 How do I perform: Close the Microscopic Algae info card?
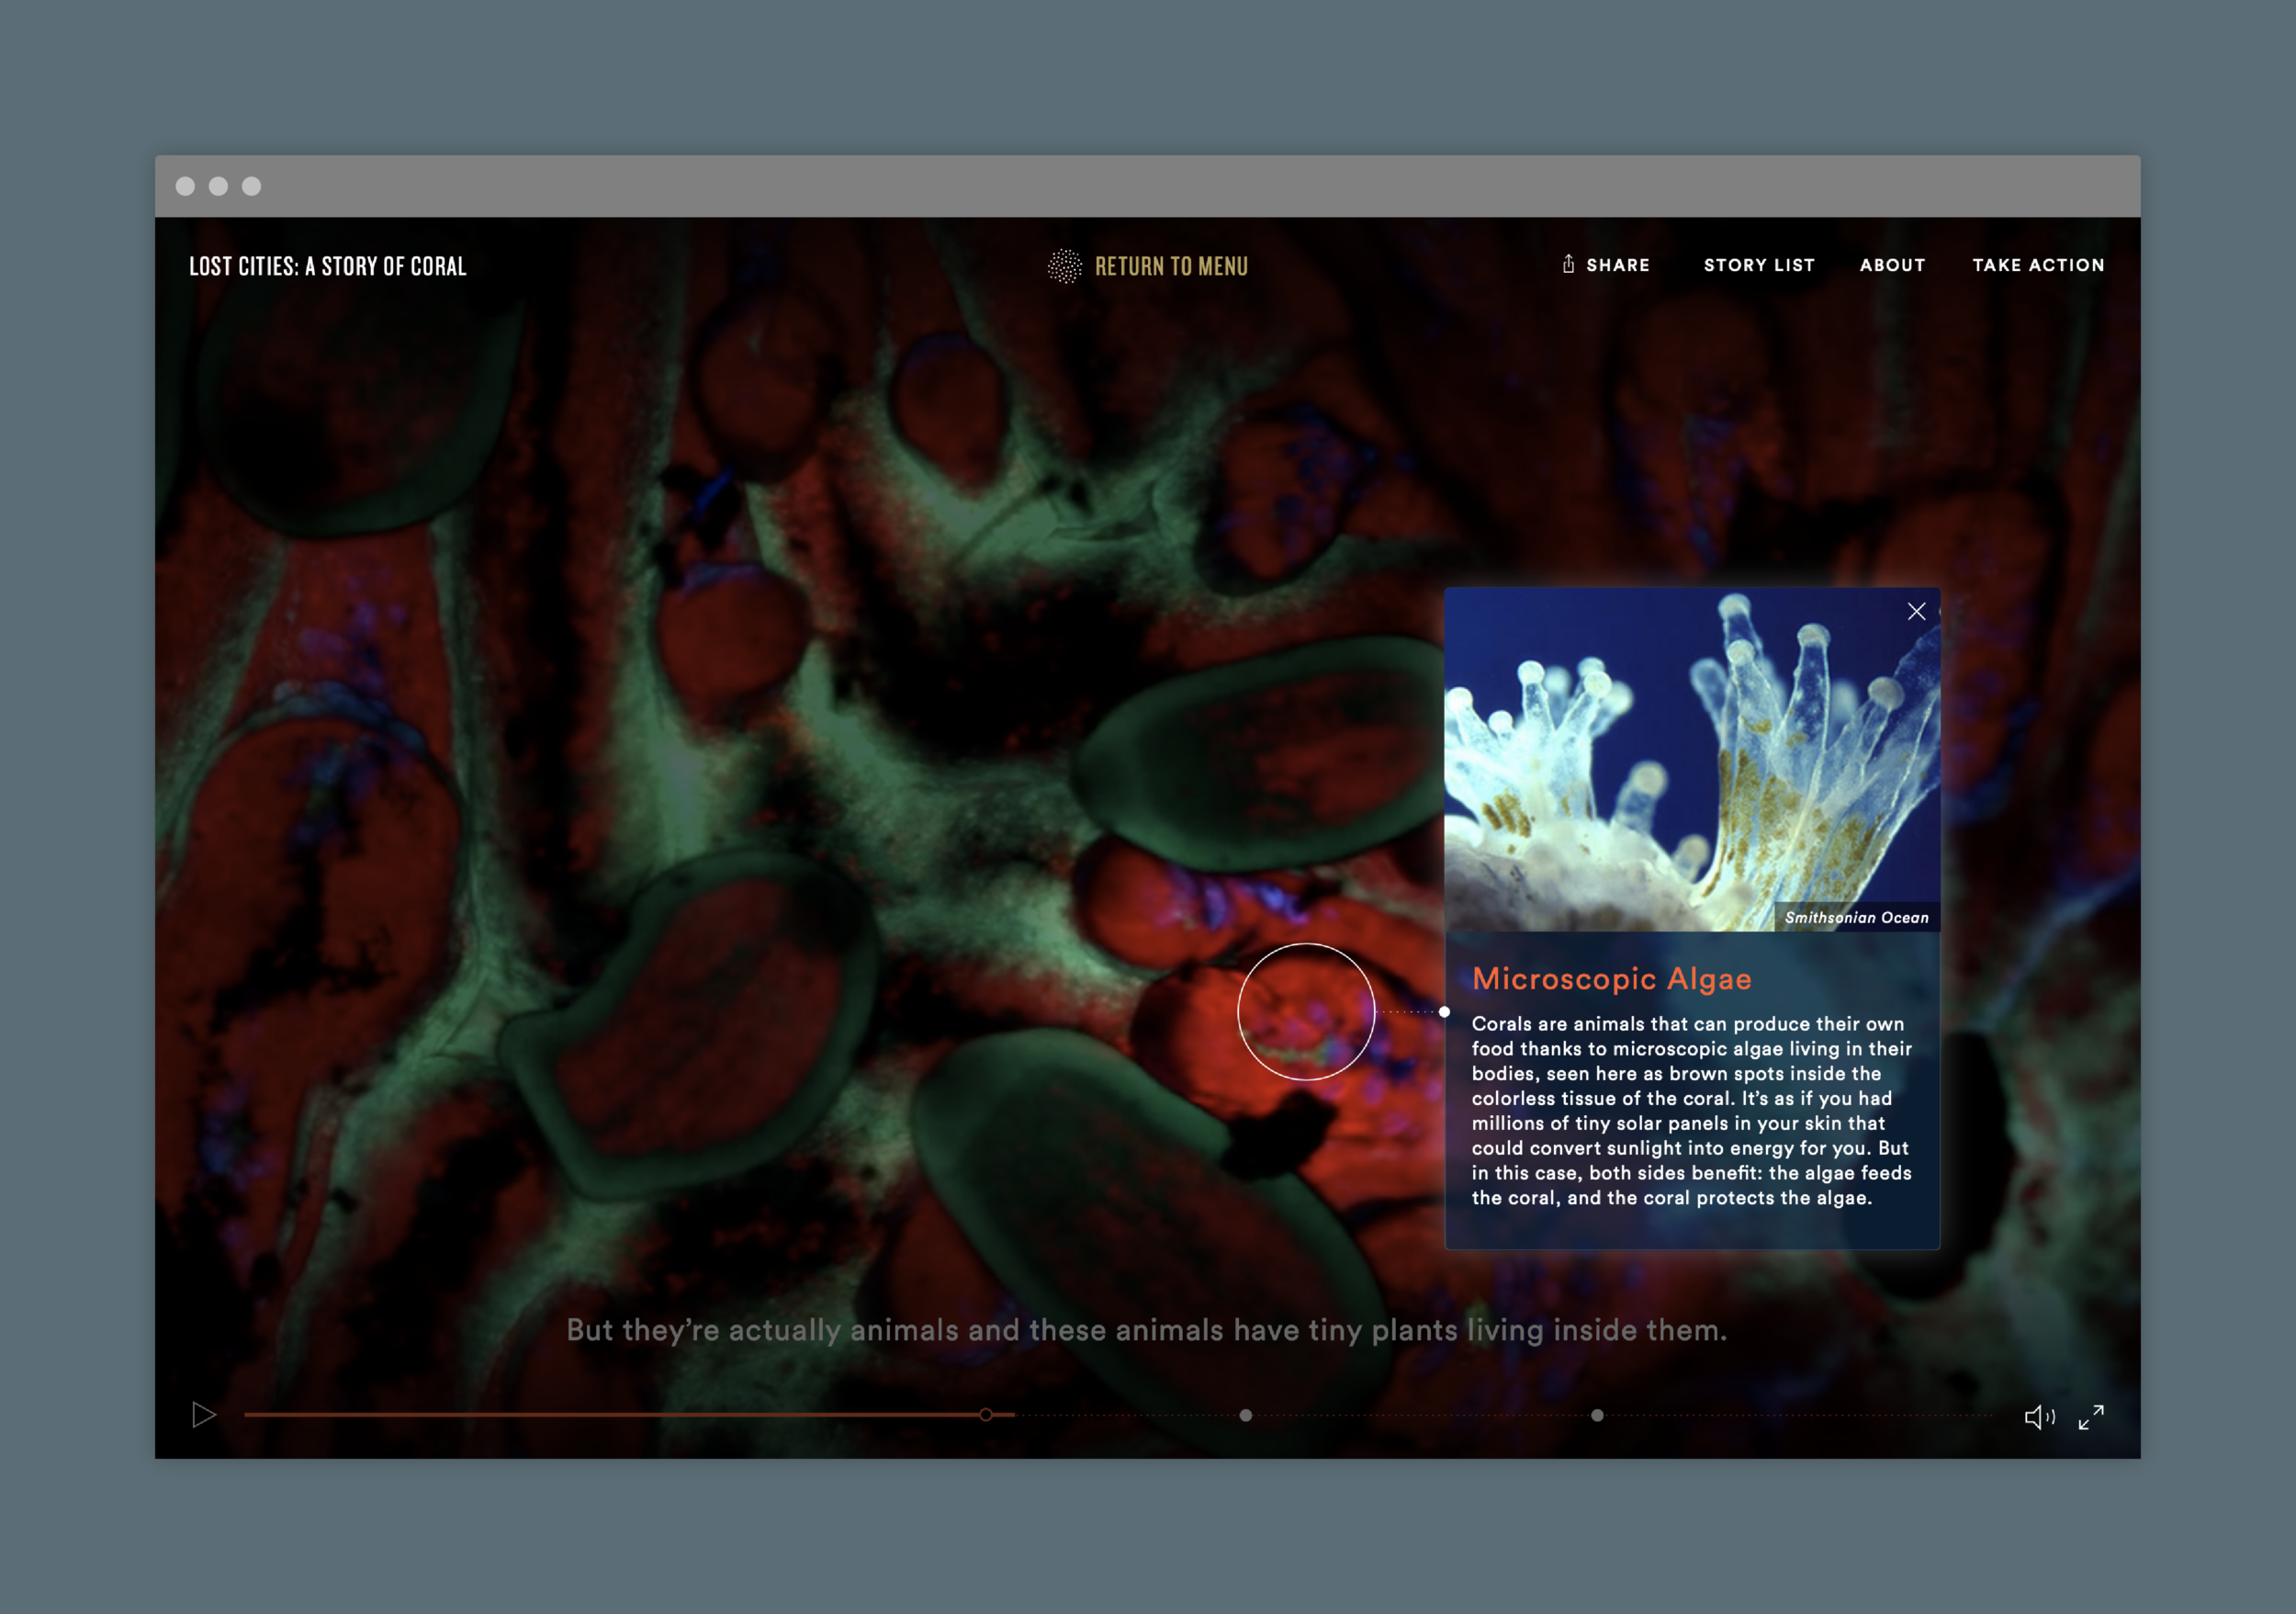1916,611
